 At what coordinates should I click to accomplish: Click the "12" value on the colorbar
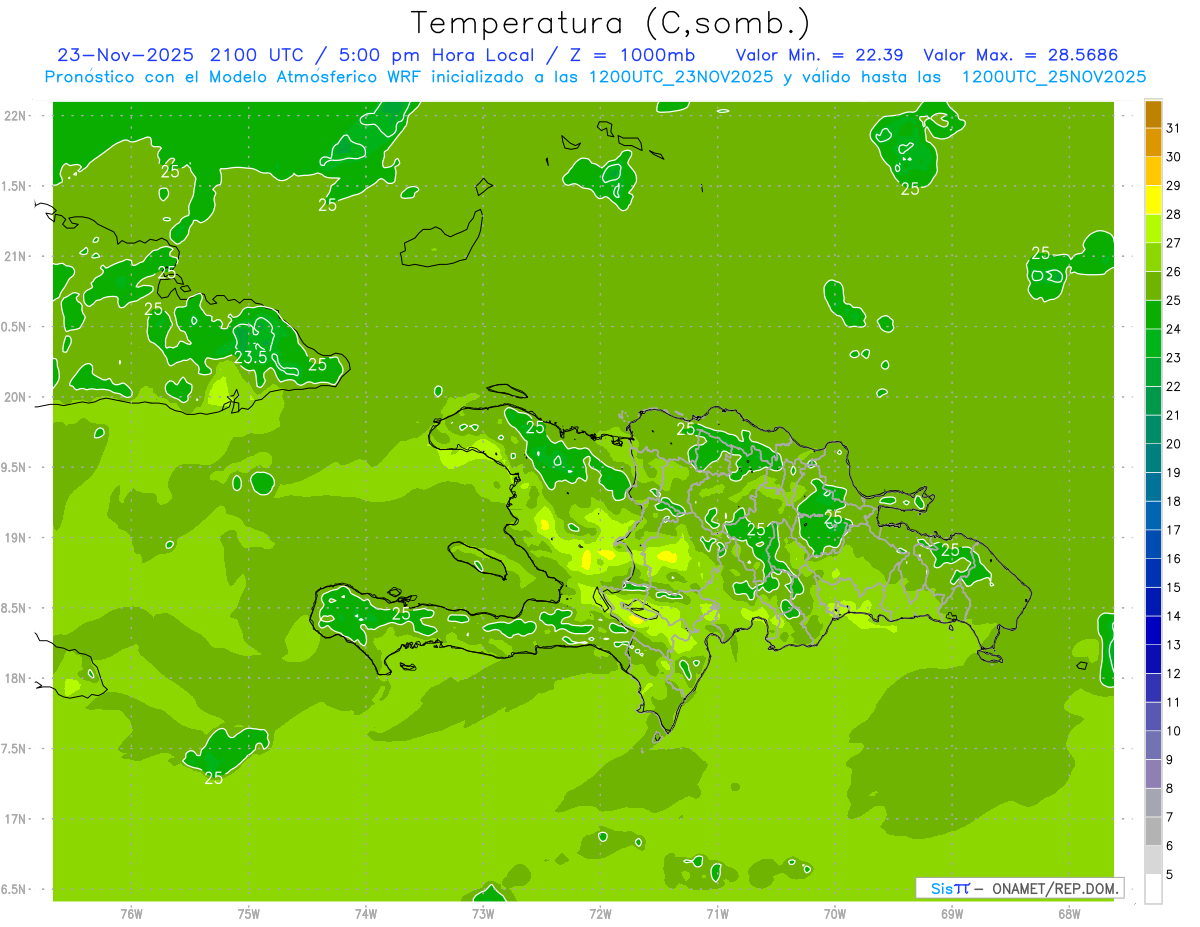[x=1174, y=674]
